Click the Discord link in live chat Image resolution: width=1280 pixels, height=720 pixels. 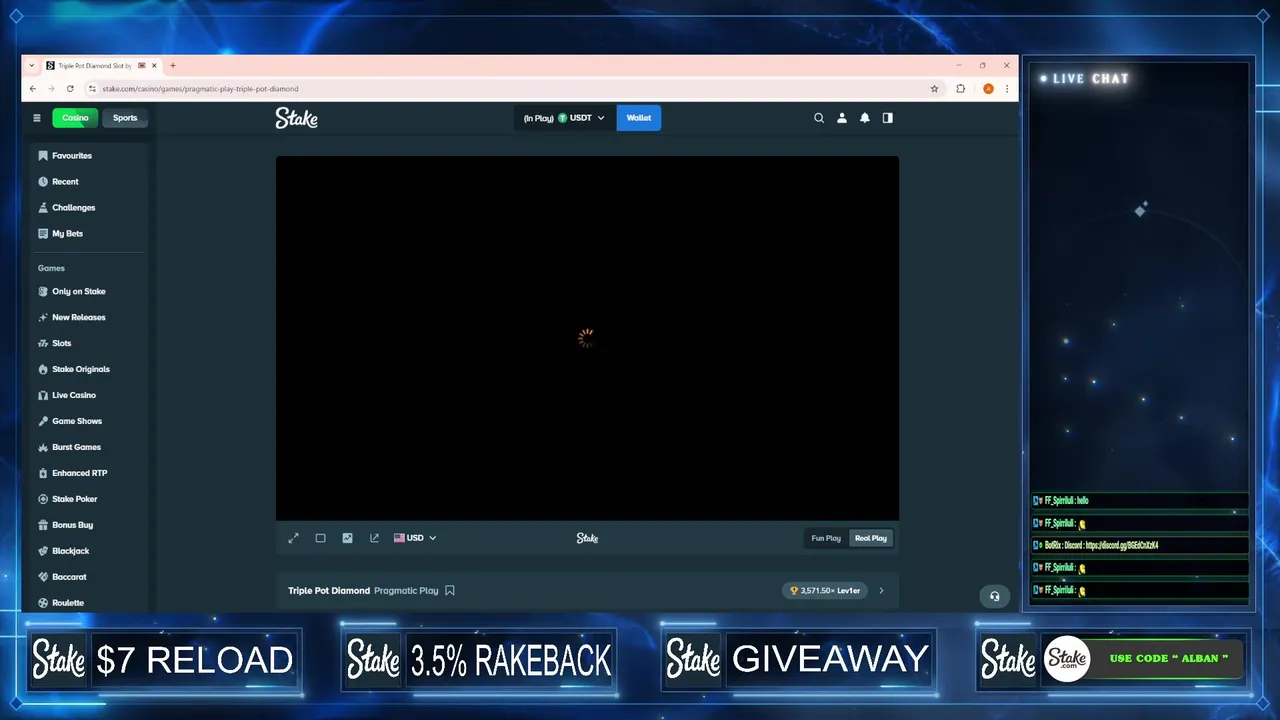(x=1122, y=546)
